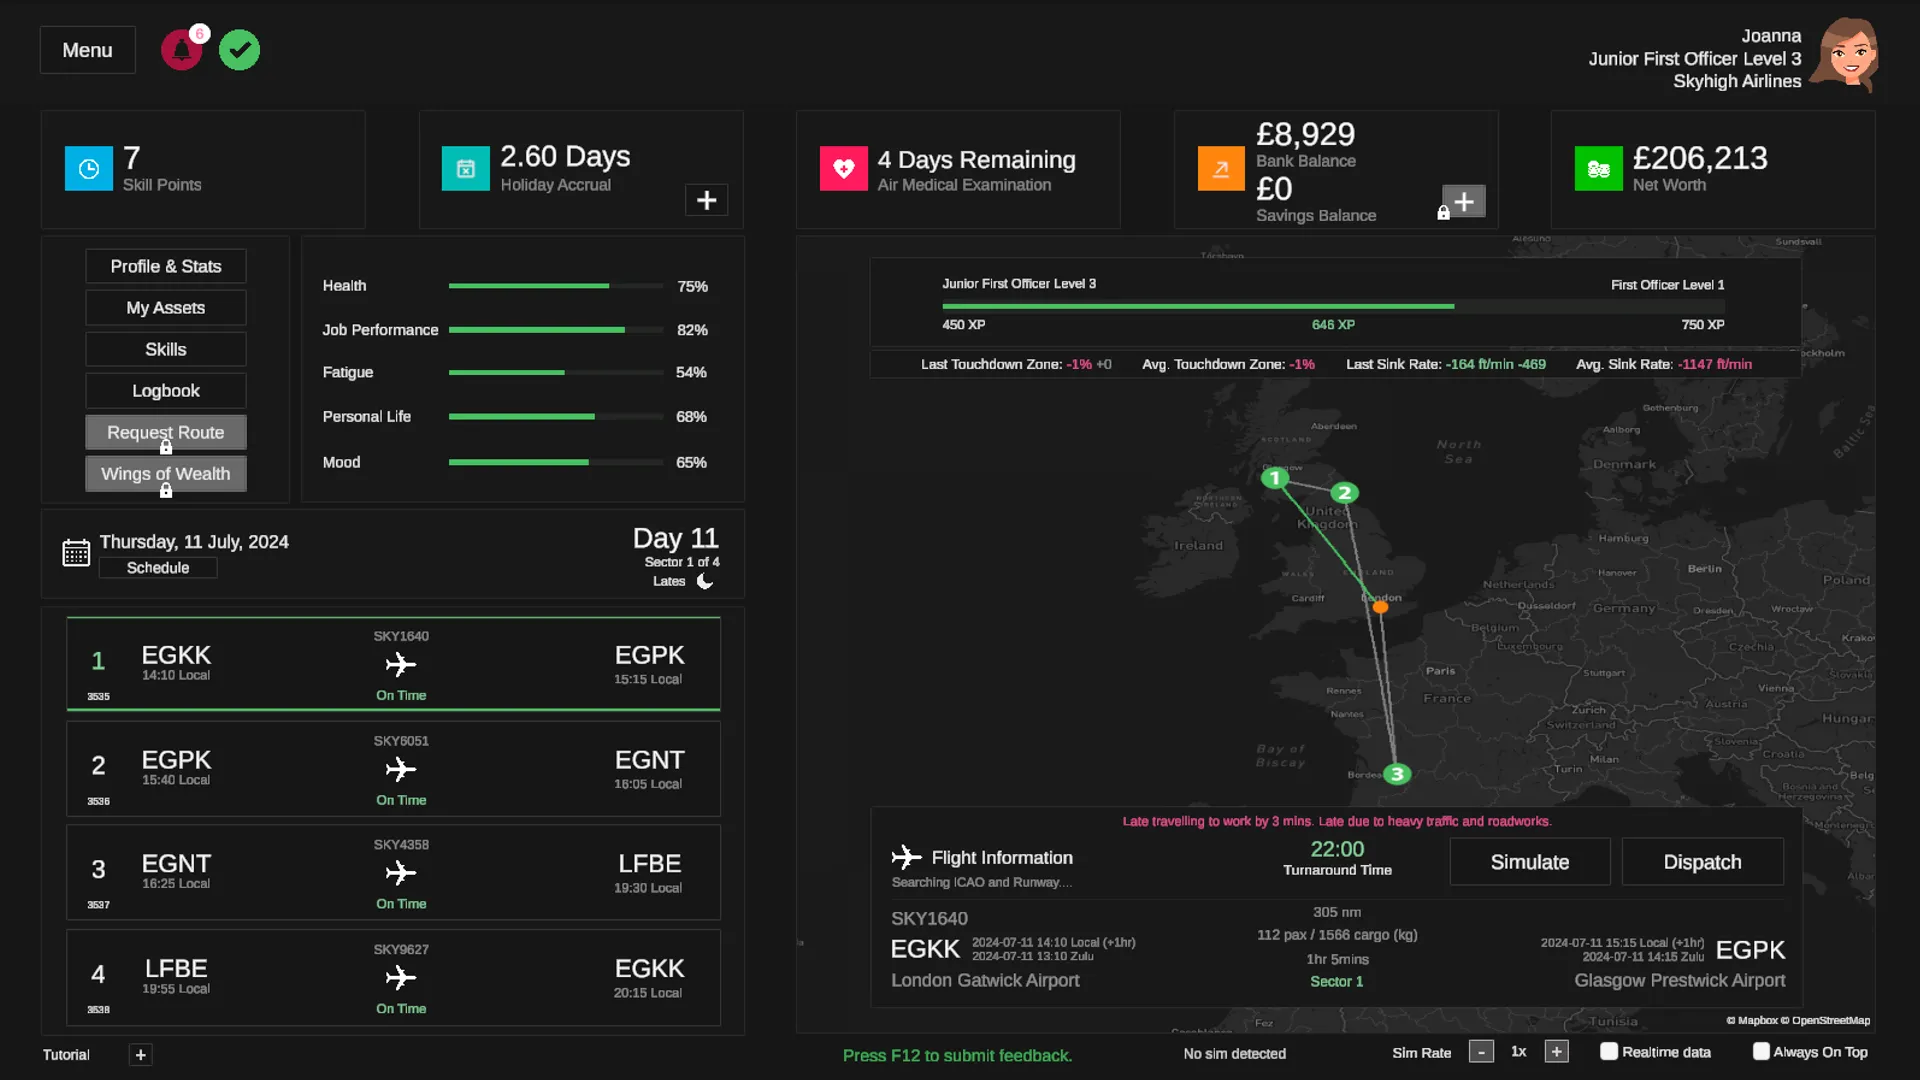Screen dimensions: 1920x1080
Task: Expand the Tutorial panel with plus button
Action: 141,1054
